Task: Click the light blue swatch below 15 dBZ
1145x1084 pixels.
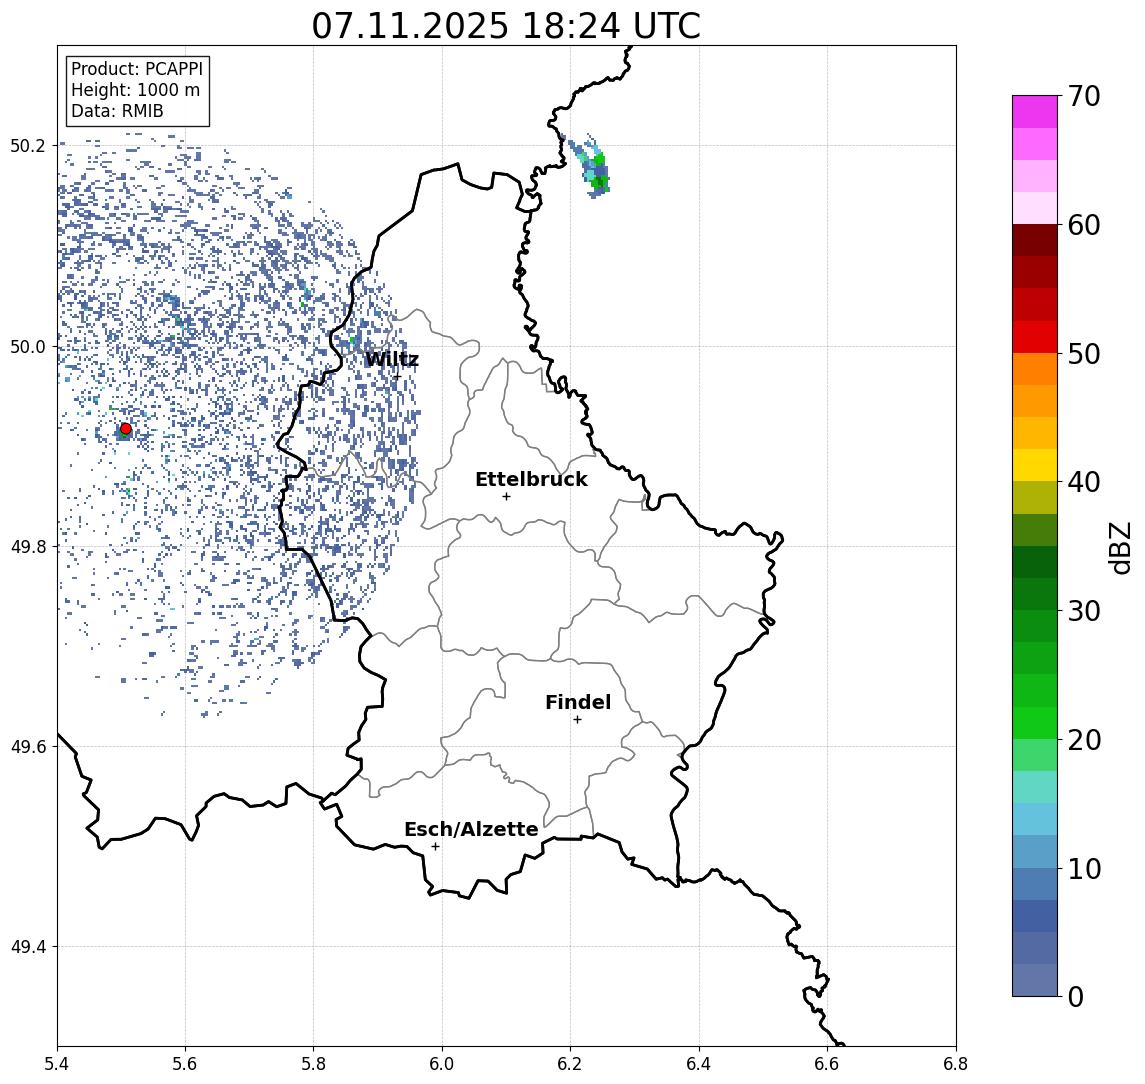Action: (1035, 820)
